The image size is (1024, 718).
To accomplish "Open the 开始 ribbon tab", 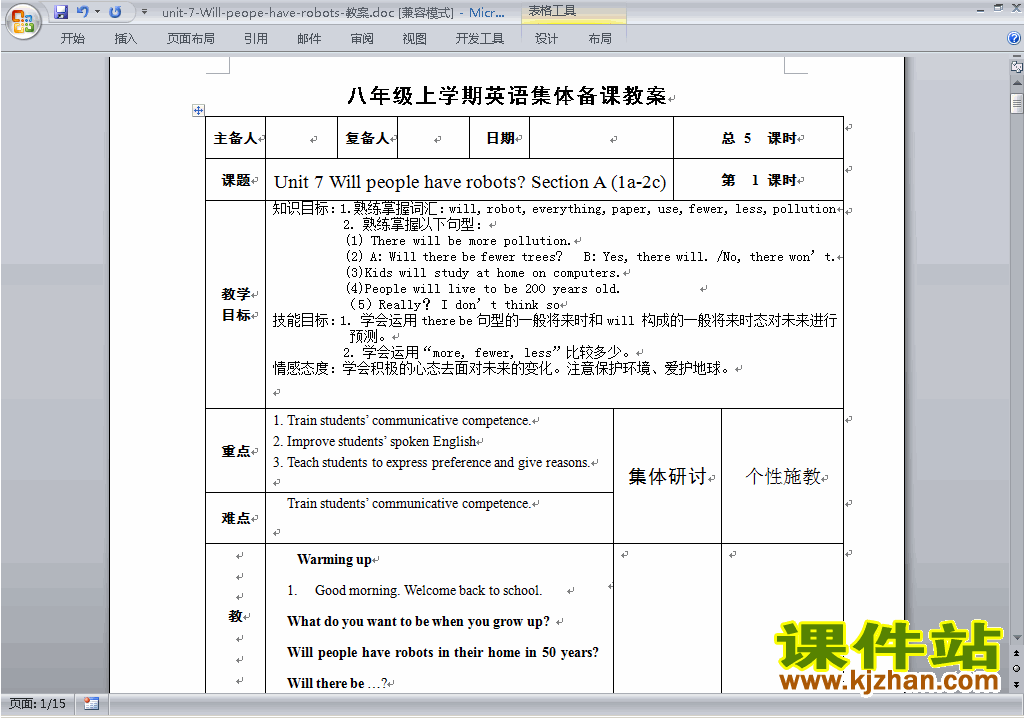I will coord(72,39).
